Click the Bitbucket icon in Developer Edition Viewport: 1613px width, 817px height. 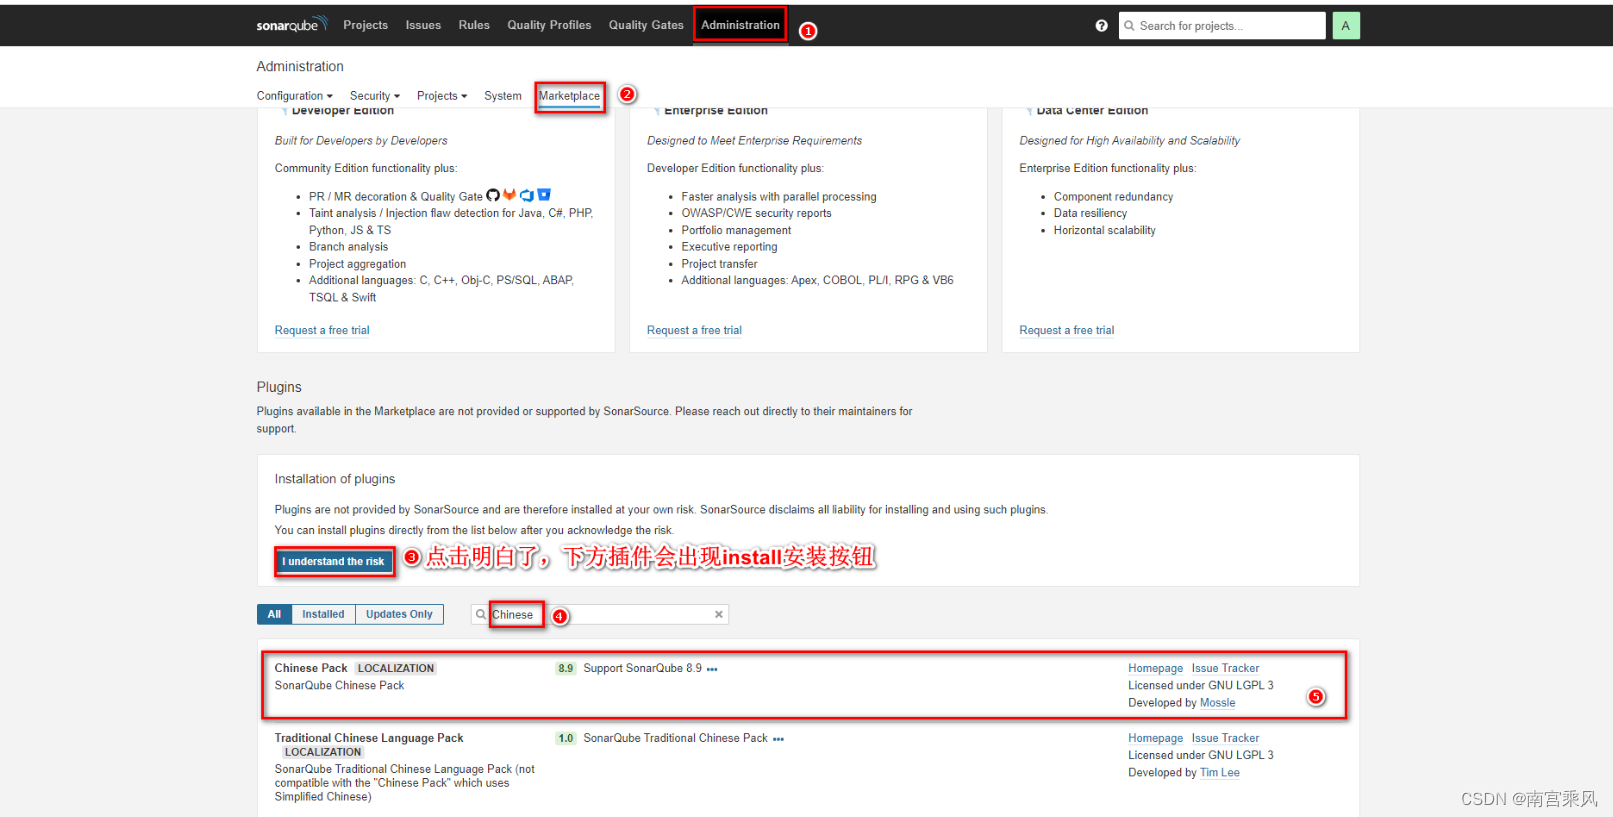(544, 195)
